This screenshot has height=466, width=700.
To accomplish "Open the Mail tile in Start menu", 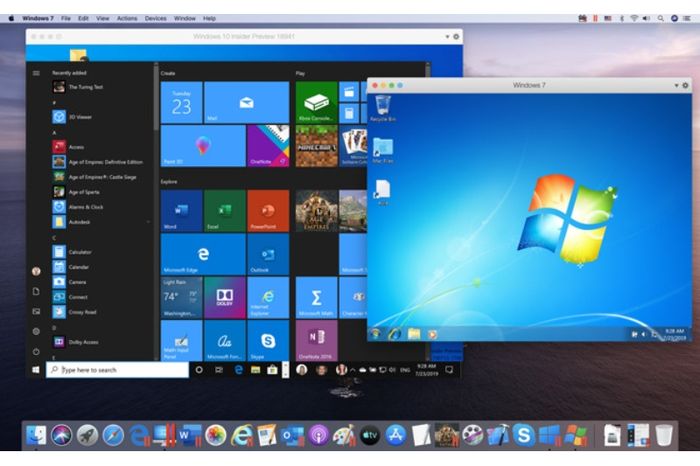I will (246, 102).
